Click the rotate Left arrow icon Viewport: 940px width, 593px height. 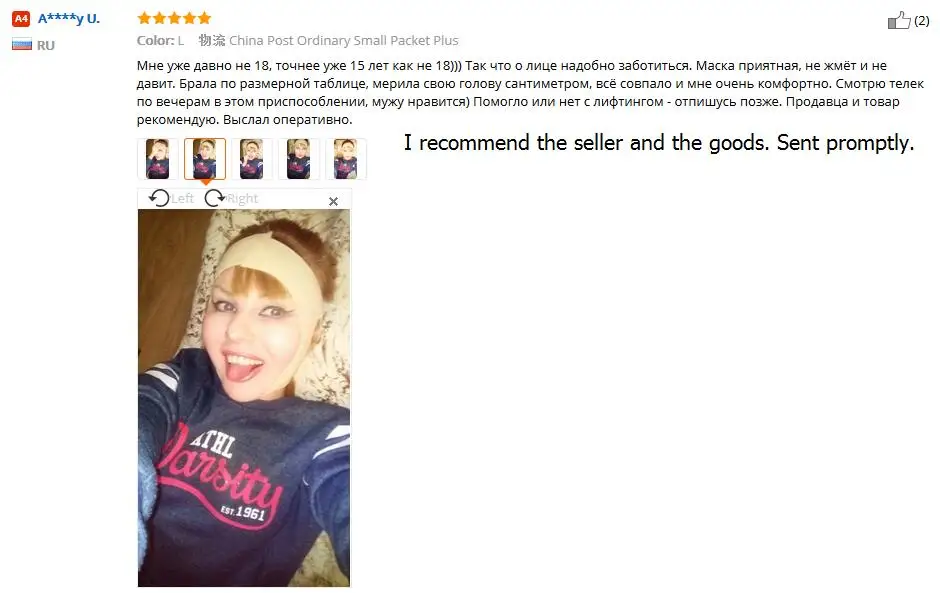click(x=159, y=198)
